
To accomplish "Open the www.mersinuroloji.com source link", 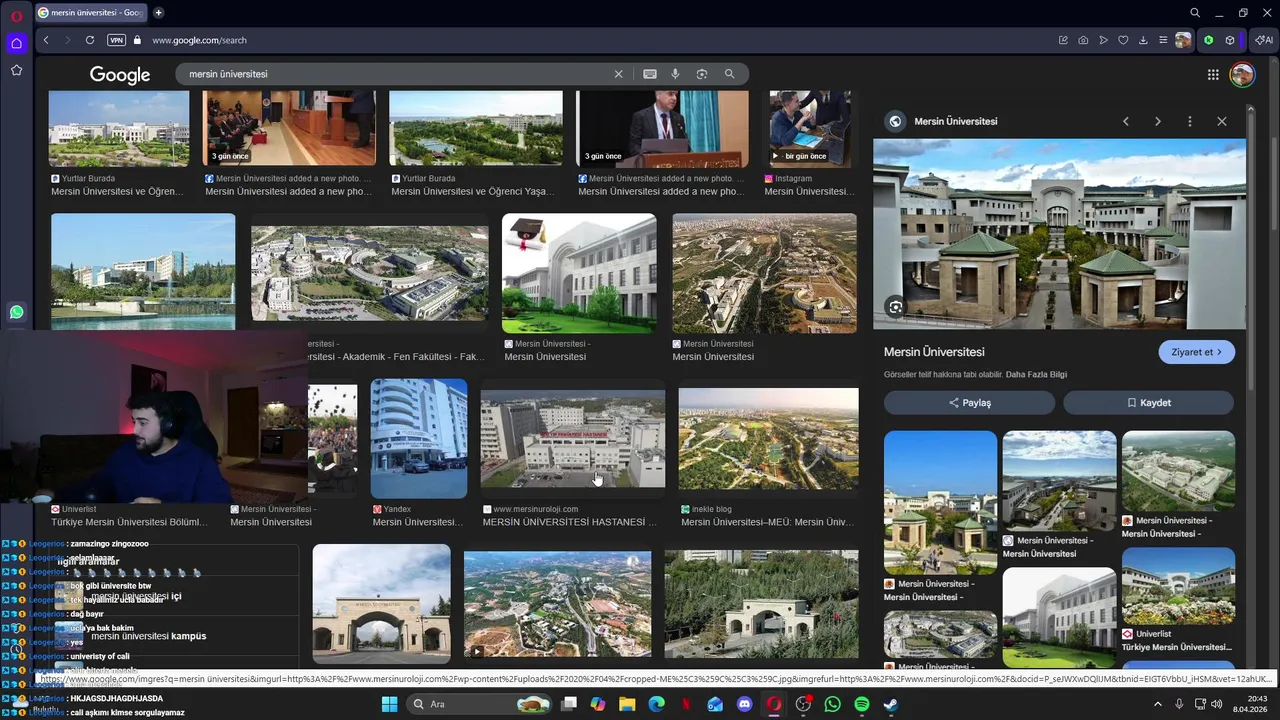I will coord(536,509).
